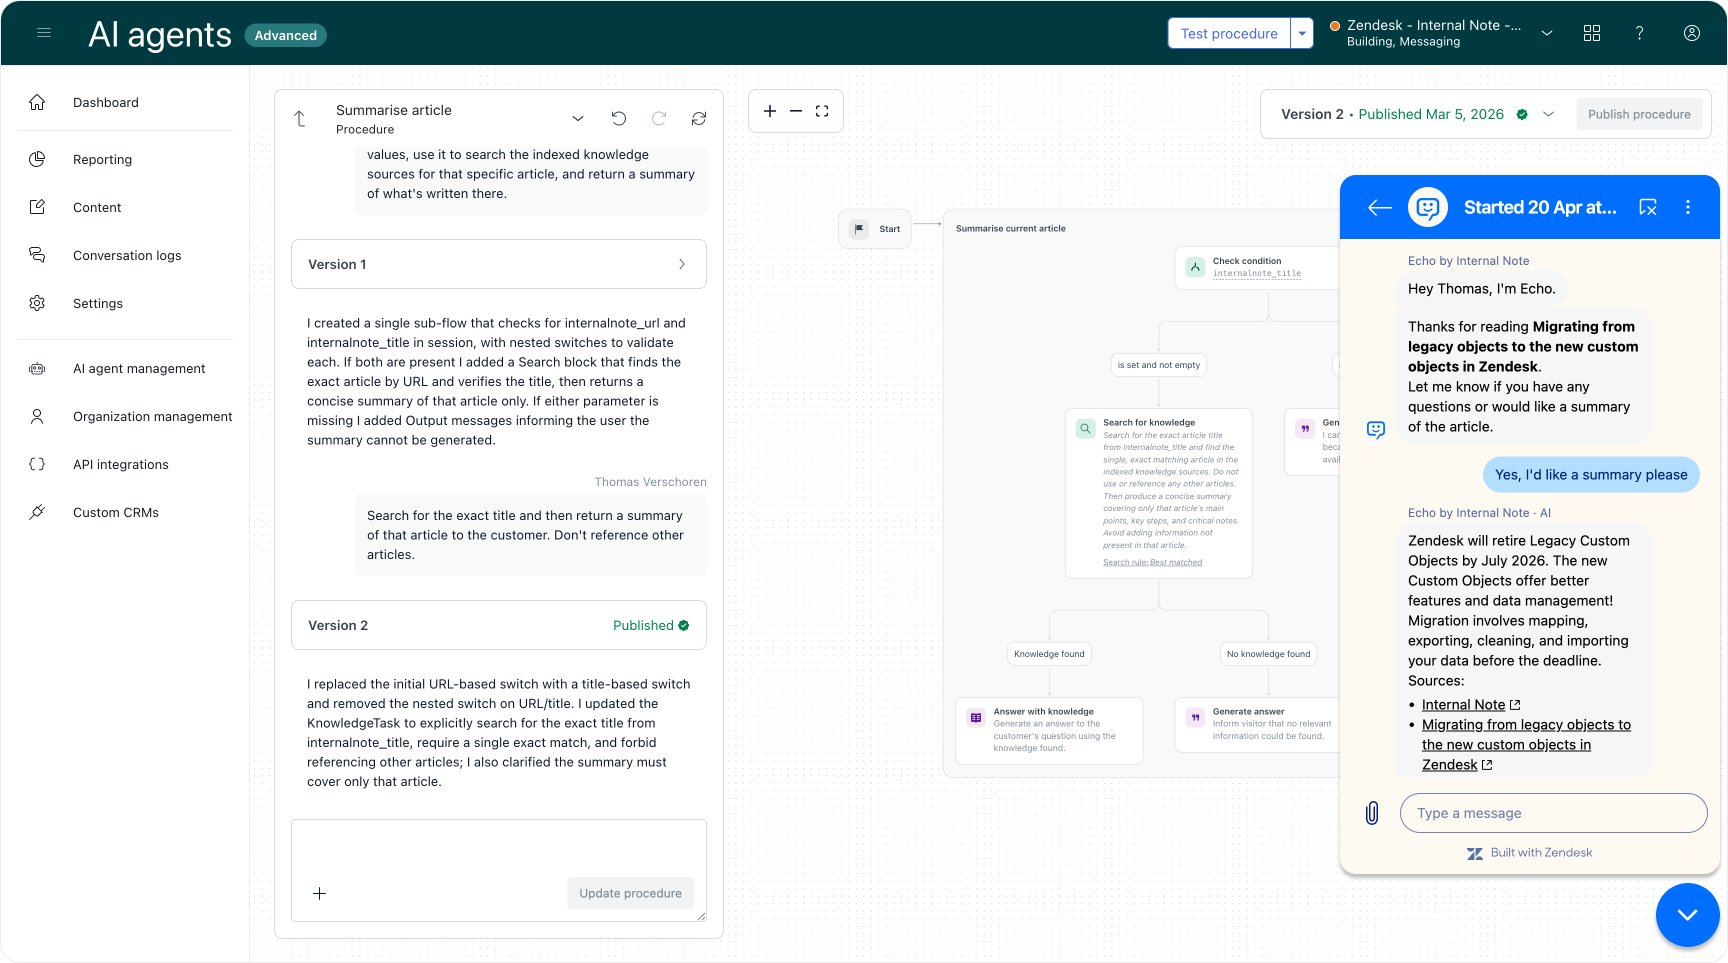Click the back-up arrow beside Summarise article

(x=300, y=119)
